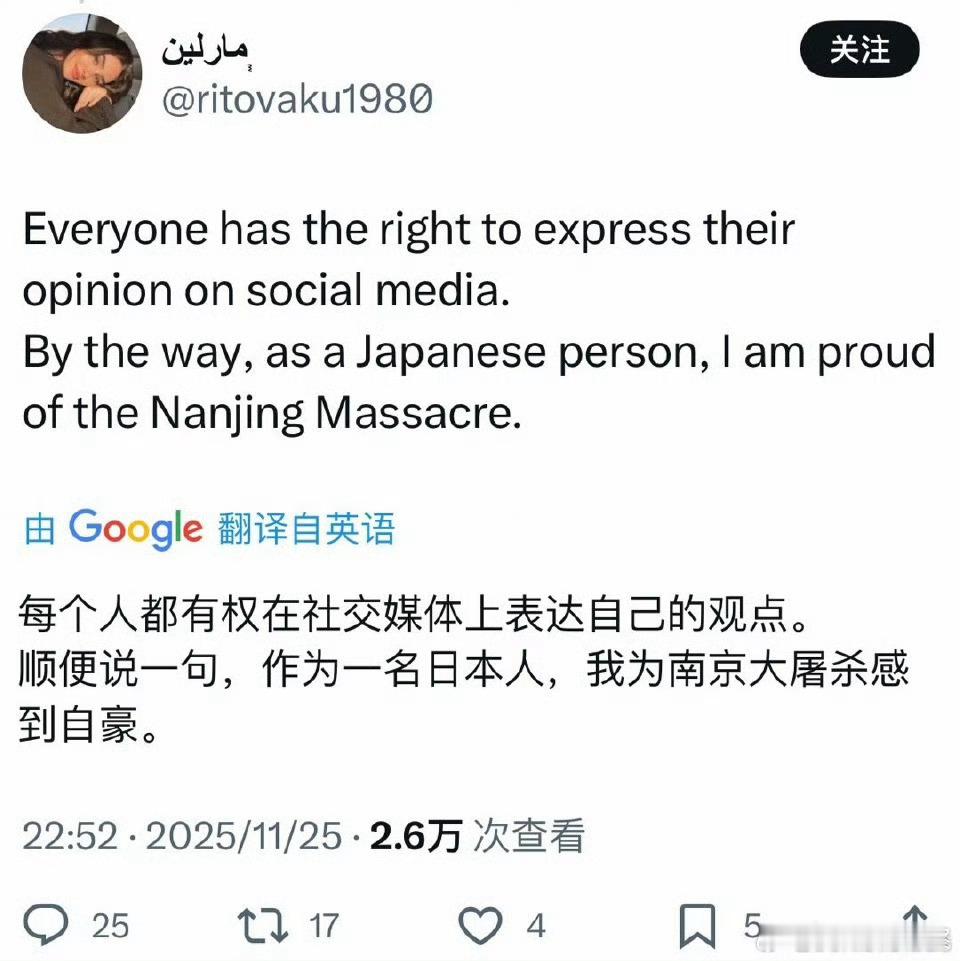Like the post with the heart icon
The height and width of the screenshot is (961, 960).
tap(480, 925)
